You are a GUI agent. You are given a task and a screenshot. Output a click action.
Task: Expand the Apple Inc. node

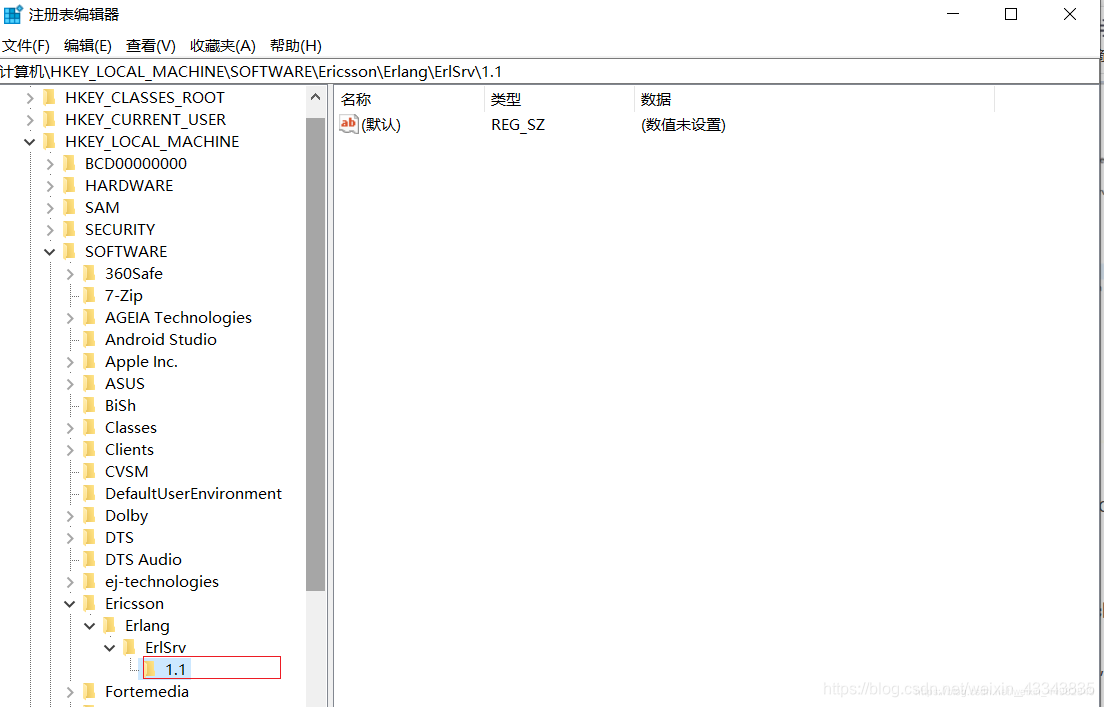(70, 362)
